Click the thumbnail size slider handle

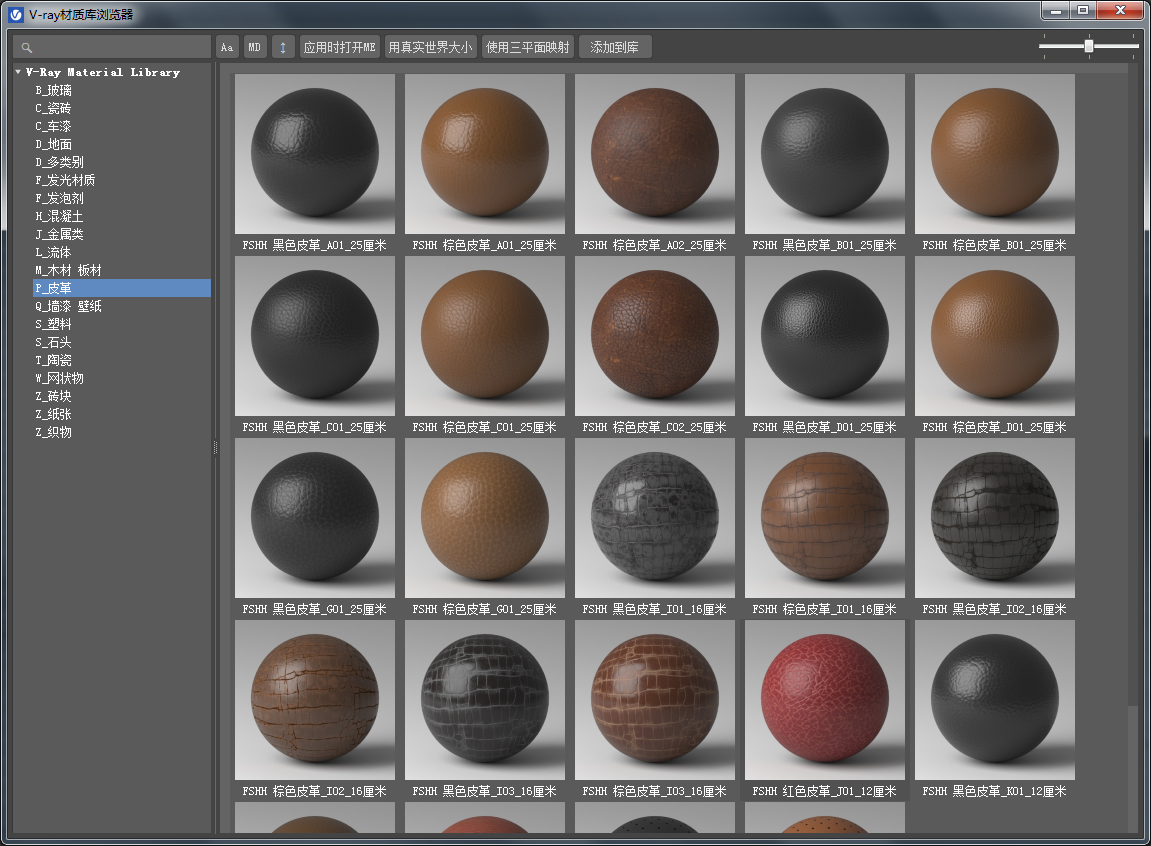1089,46
